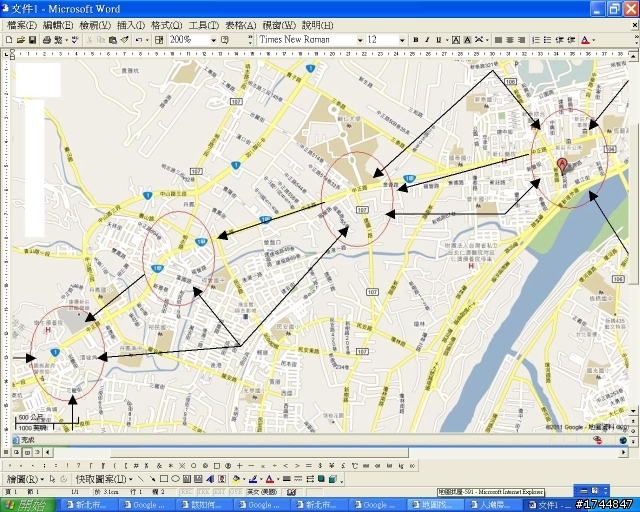Toggle Character Border formatting
This screenshot has width=640, height=512.
pos(456,40)
